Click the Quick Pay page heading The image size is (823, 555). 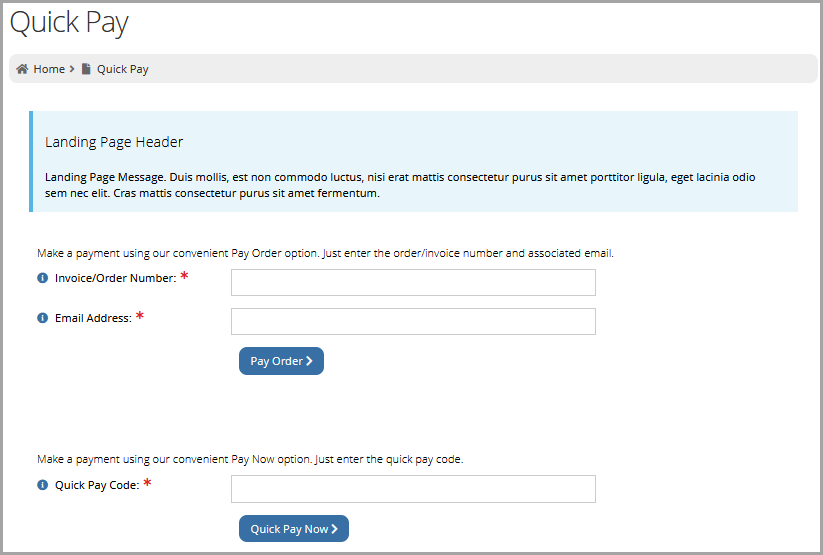[69, 23]
